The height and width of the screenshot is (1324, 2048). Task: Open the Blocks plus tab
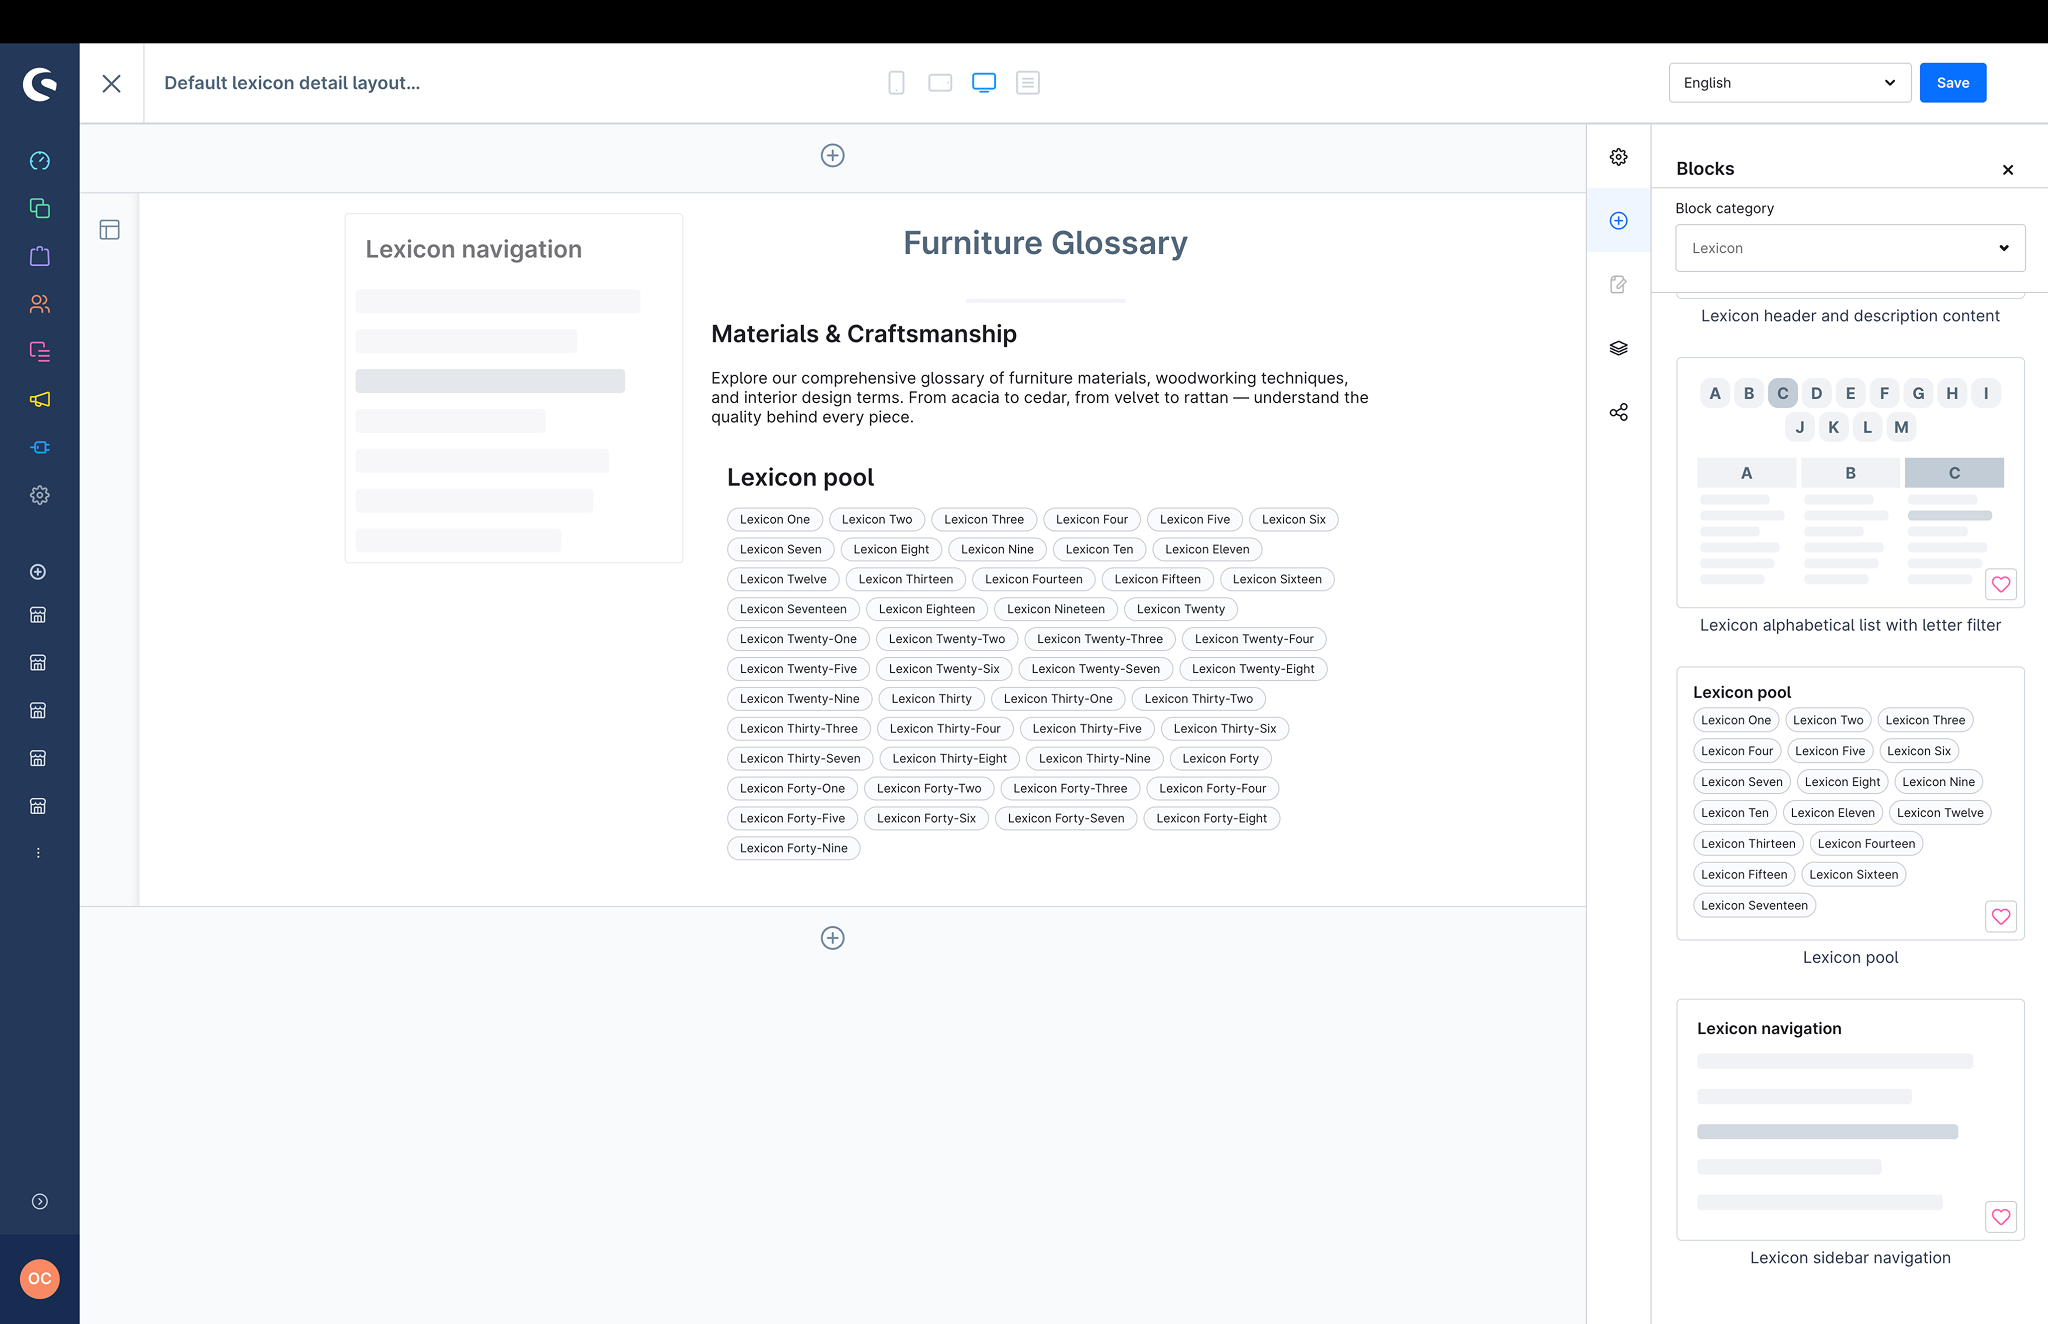1618,221
